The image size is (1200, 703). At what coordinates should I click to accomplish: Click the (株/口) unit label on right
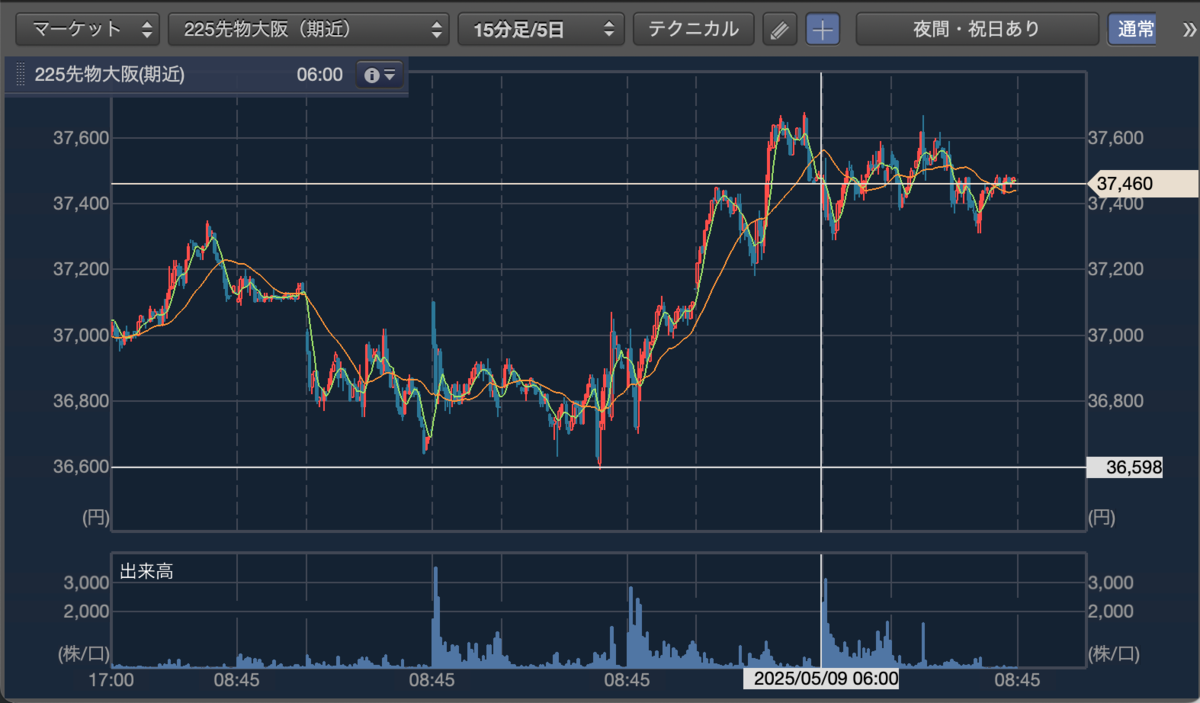click(x=1113, y=655)
